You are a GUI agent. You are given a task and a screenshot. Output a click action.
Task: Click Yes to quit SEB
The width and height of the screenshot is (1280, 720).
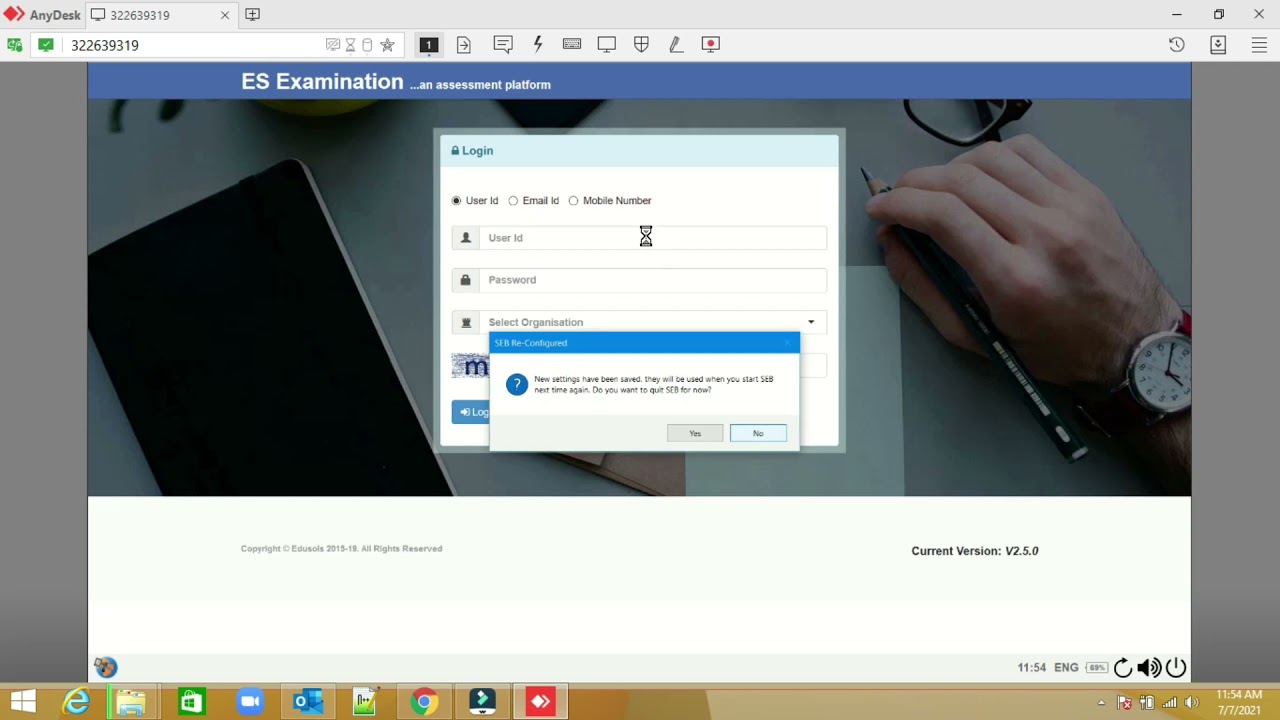pos(695,433)
